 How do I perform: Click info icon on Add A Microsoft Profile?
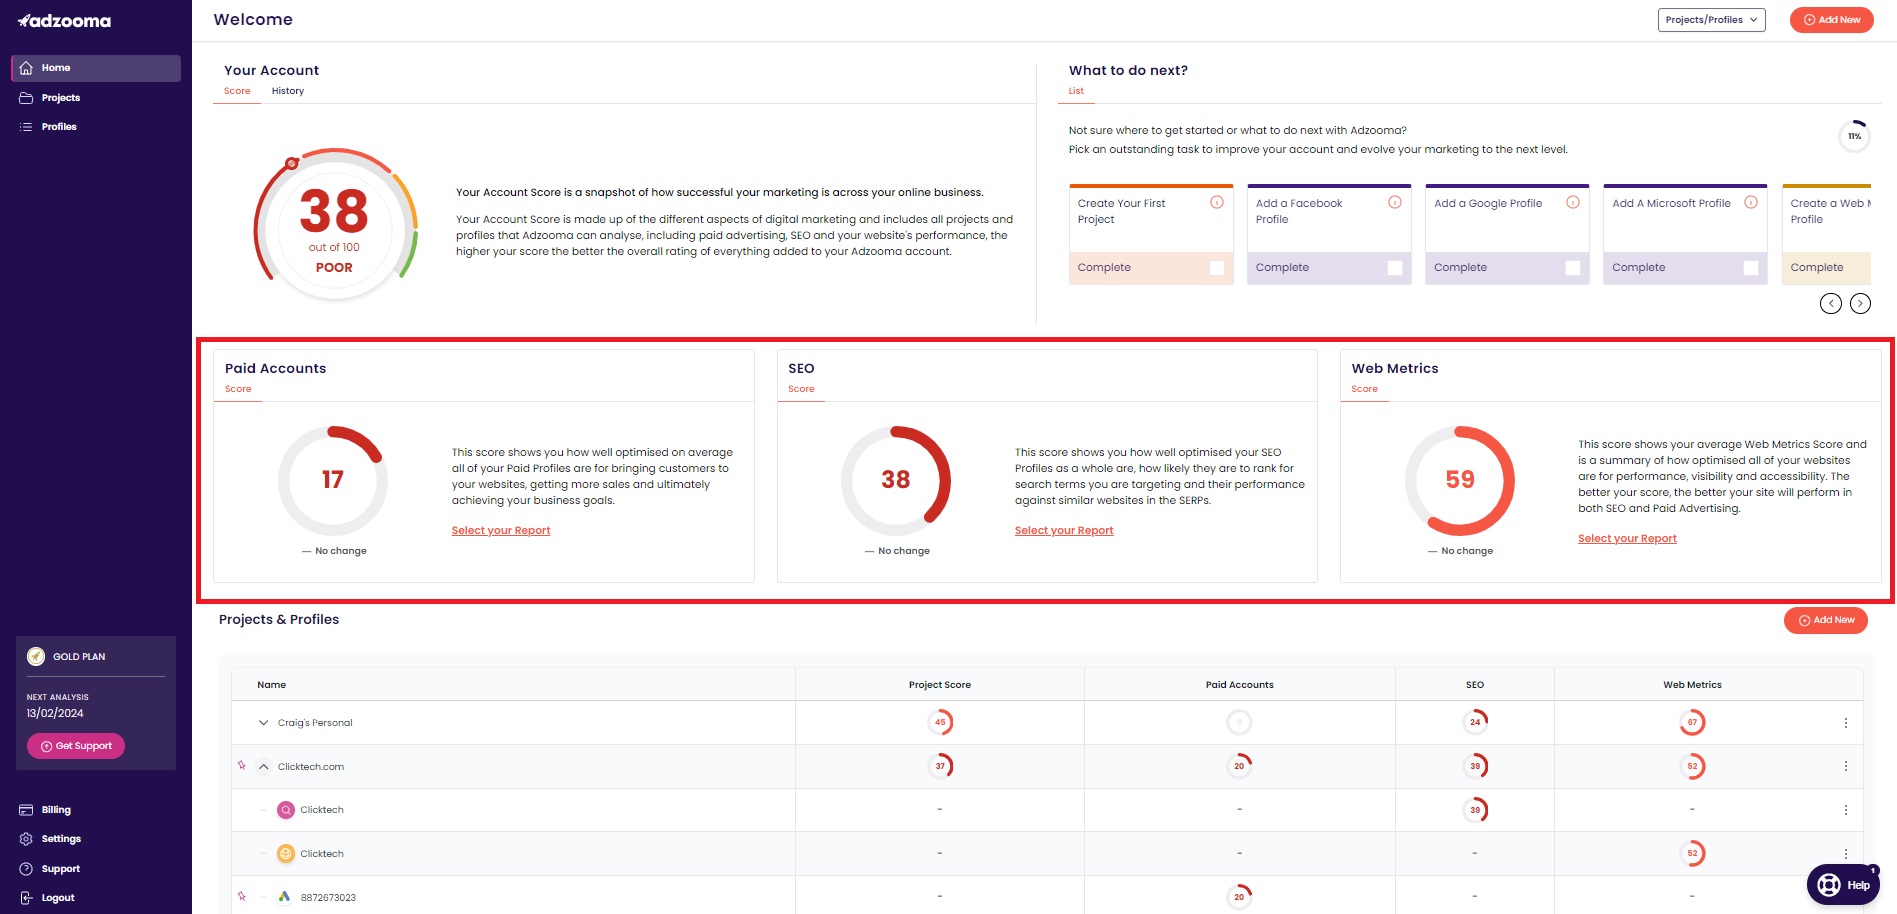pos(1751,202)
